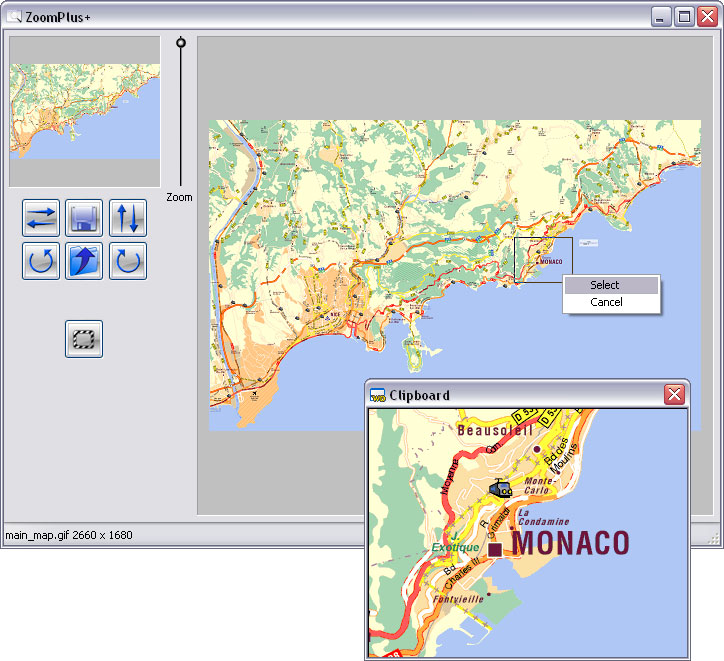The height and width of the screenshot is (661, 724).
Task: Click the main_map.gif status bar text
Action: click(69, 535)
